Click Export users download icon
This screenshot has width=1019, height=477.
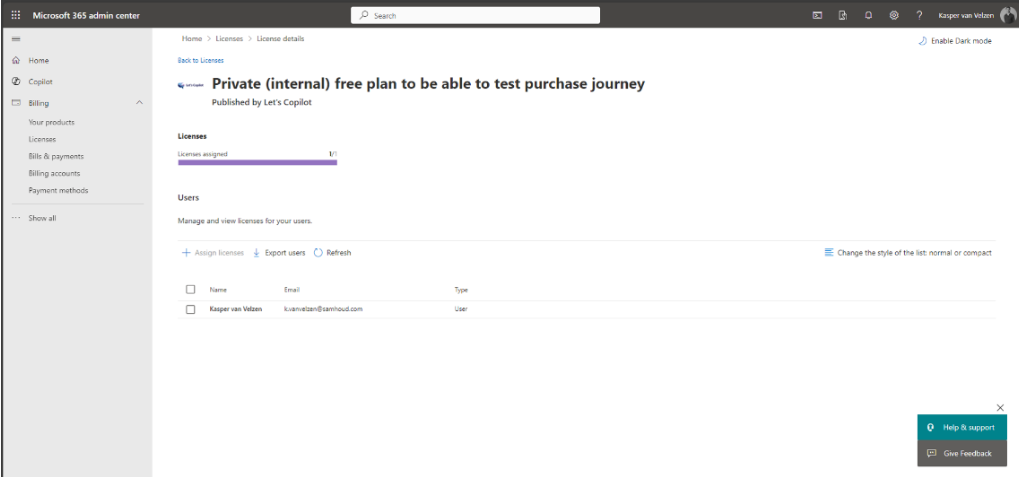[x=256, y=253]
